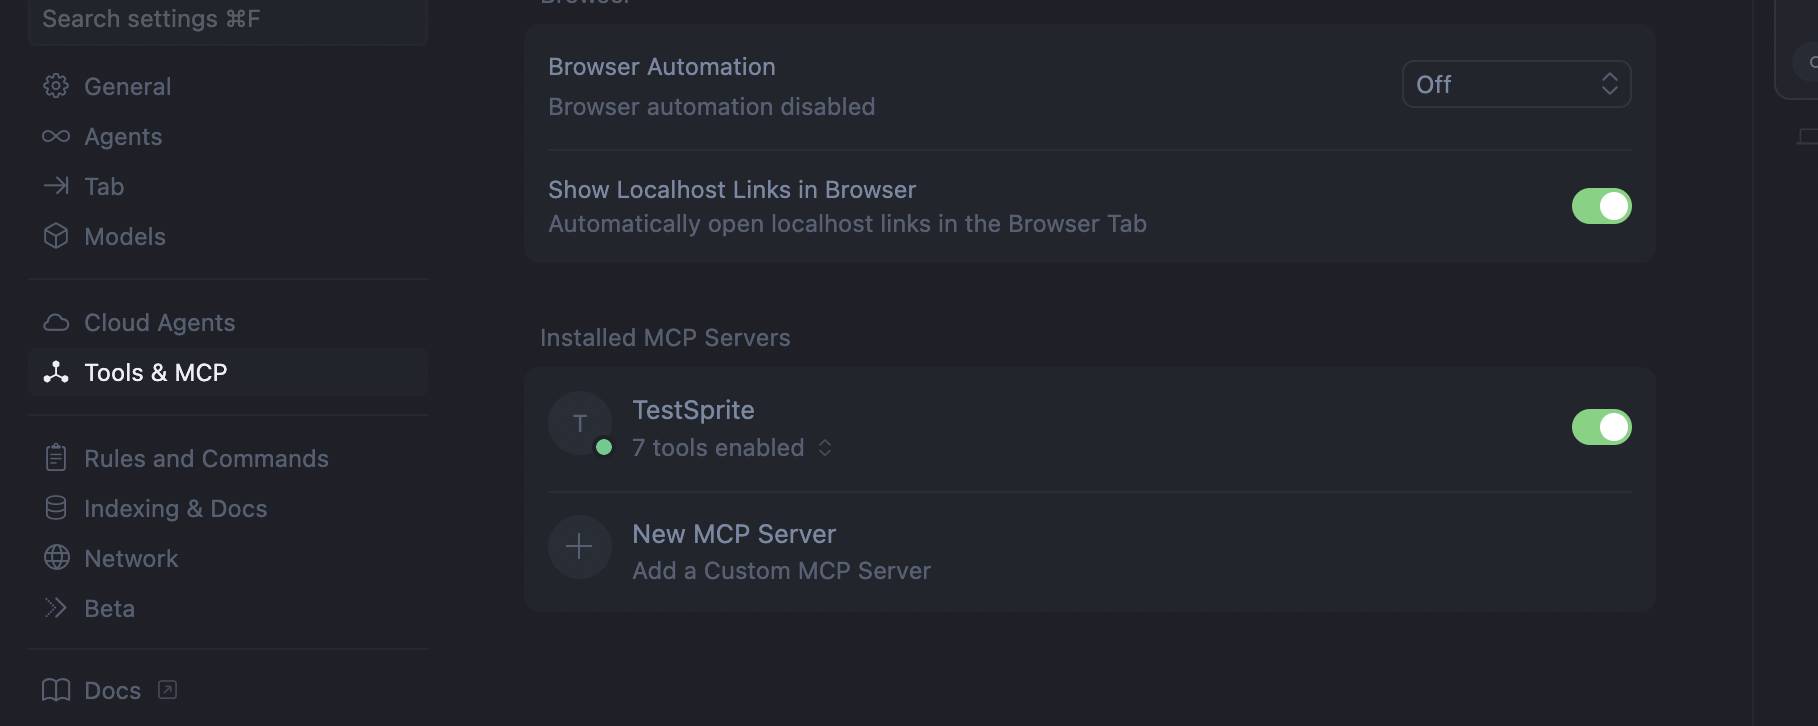Open the Browser Automation Off dropdown
Viewport: 1818px width, 726px height.
pyautogui.click(x=1516, y=84)
